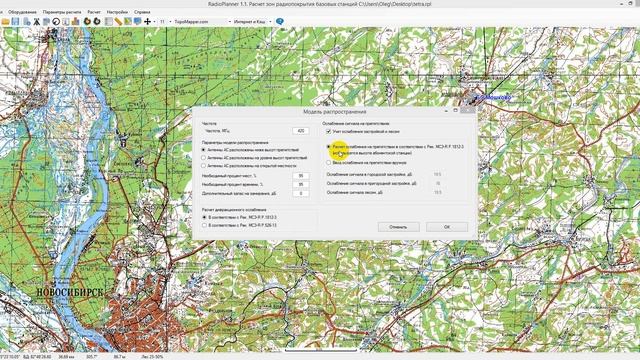Select obstacle loss per Rec. P.1812-3 radio
Viewport: 640px width, 360px height.
(x=329, y=147)
